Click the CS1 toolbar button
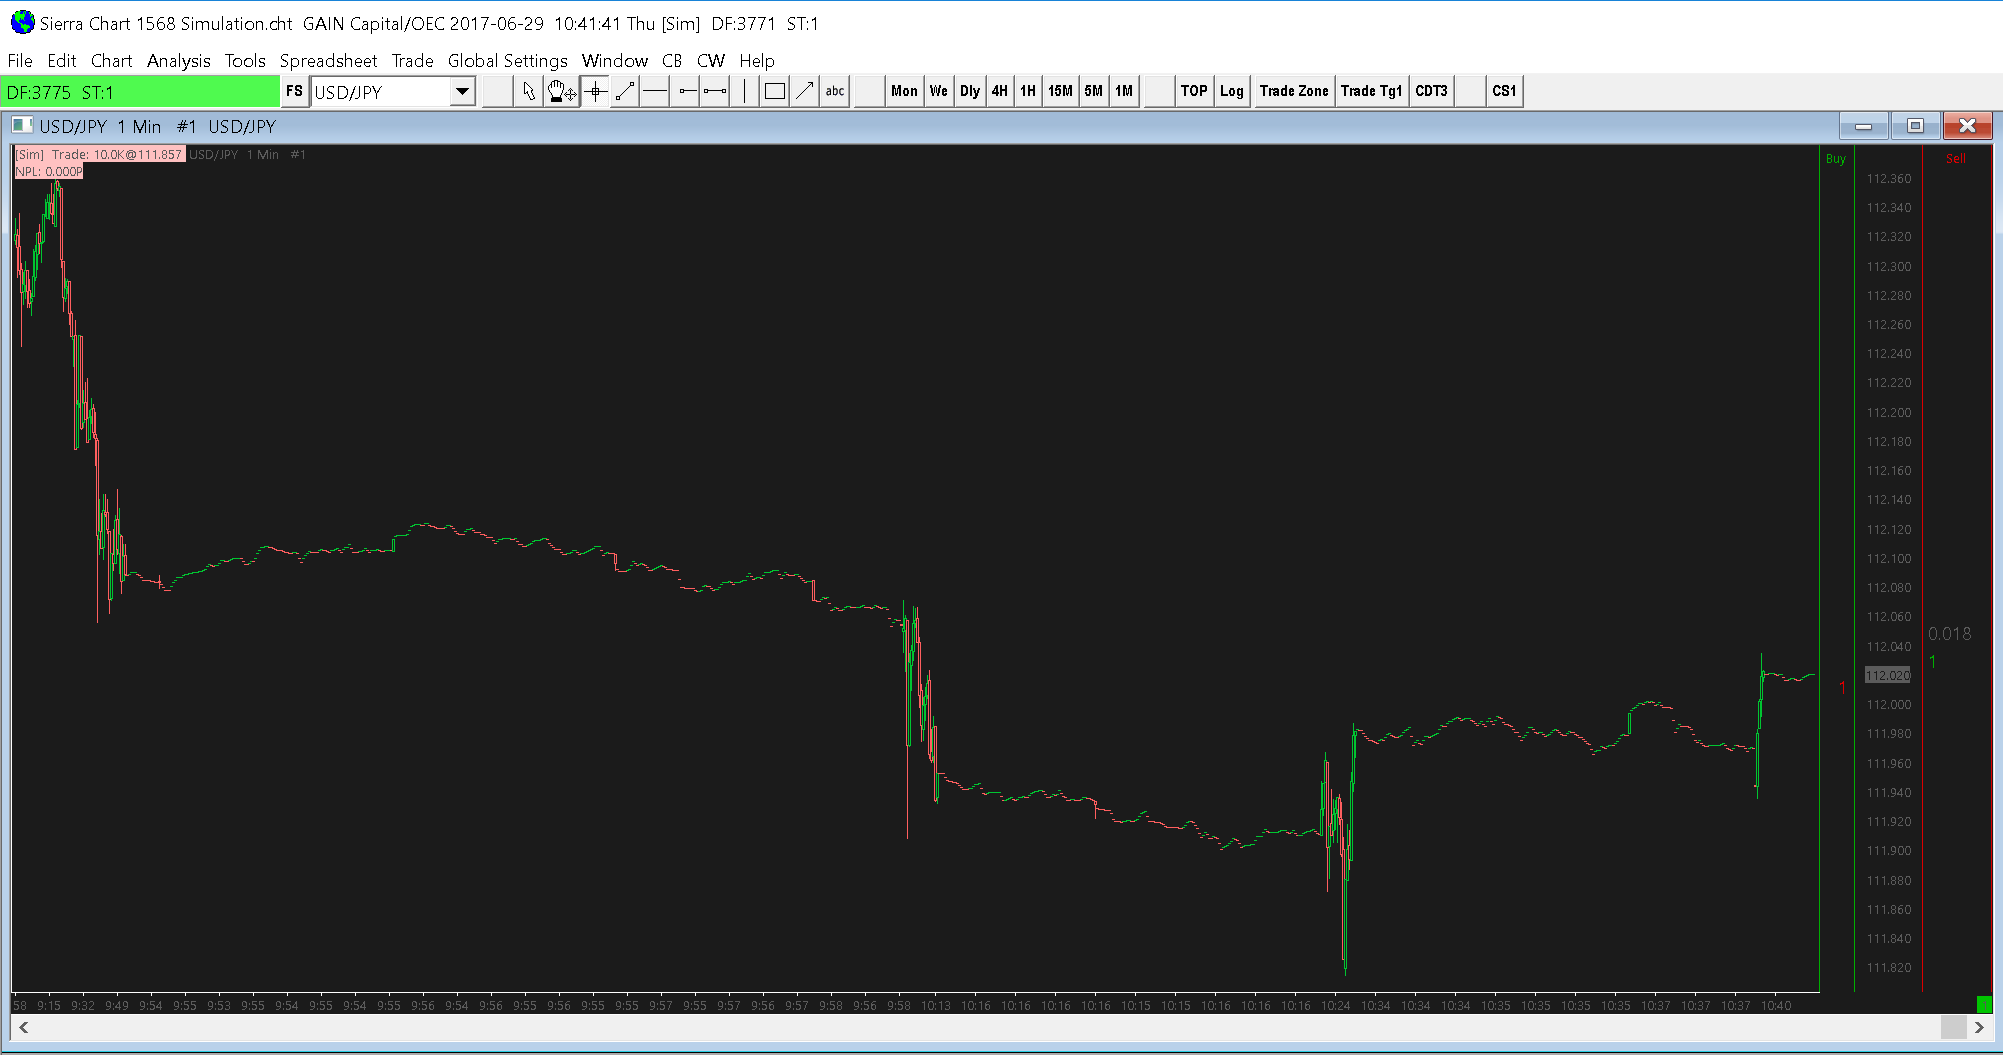The width and height of the screenshot is (2003, 1055). click(1504, 92)
